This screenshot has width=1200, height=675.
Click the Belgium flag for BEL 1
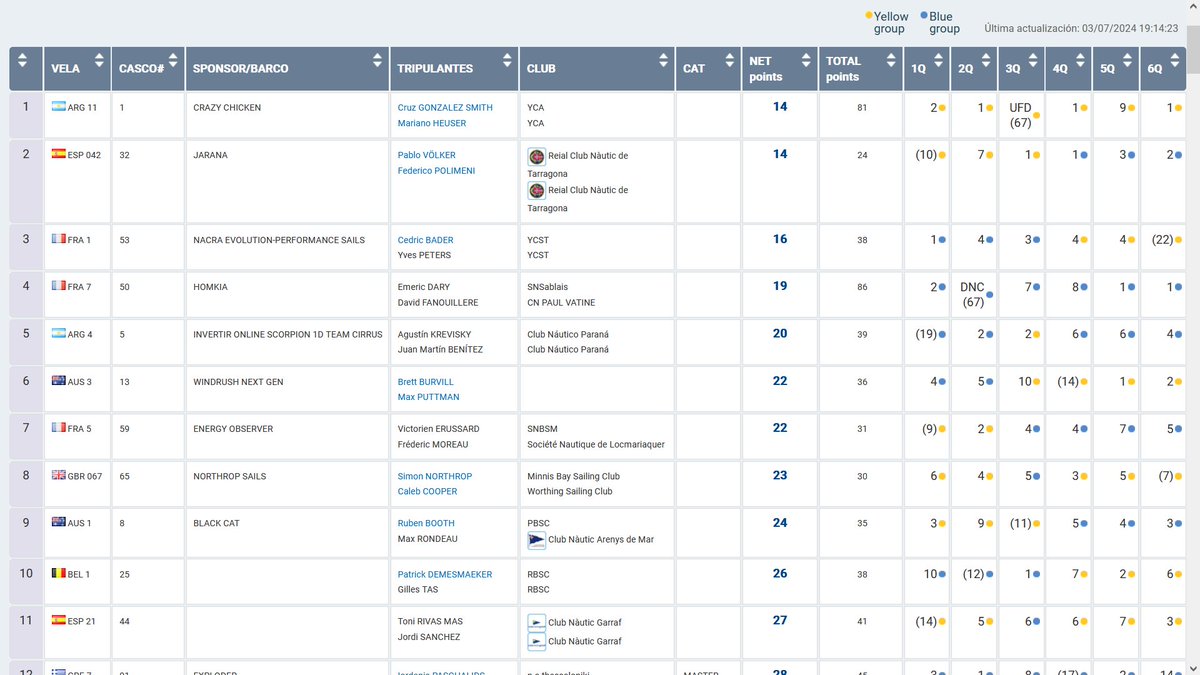pyautogui.click(x=59, y=573)
